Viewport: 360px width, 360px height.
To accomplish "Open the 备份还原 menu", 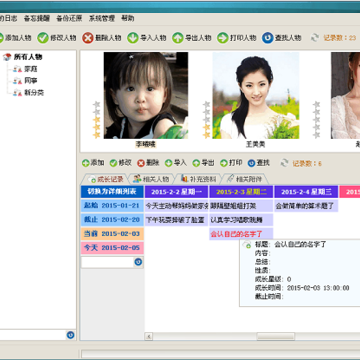I will point(69,18).
